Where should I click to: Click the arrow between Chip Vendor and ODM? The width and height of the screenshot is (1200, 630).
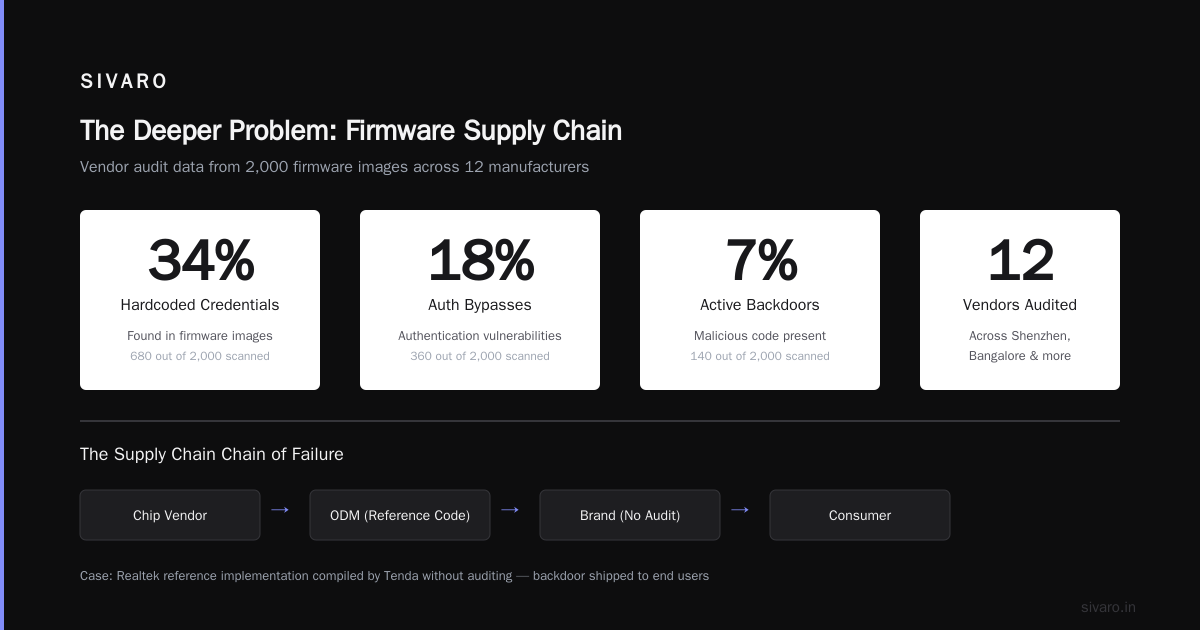coord(280,510)
